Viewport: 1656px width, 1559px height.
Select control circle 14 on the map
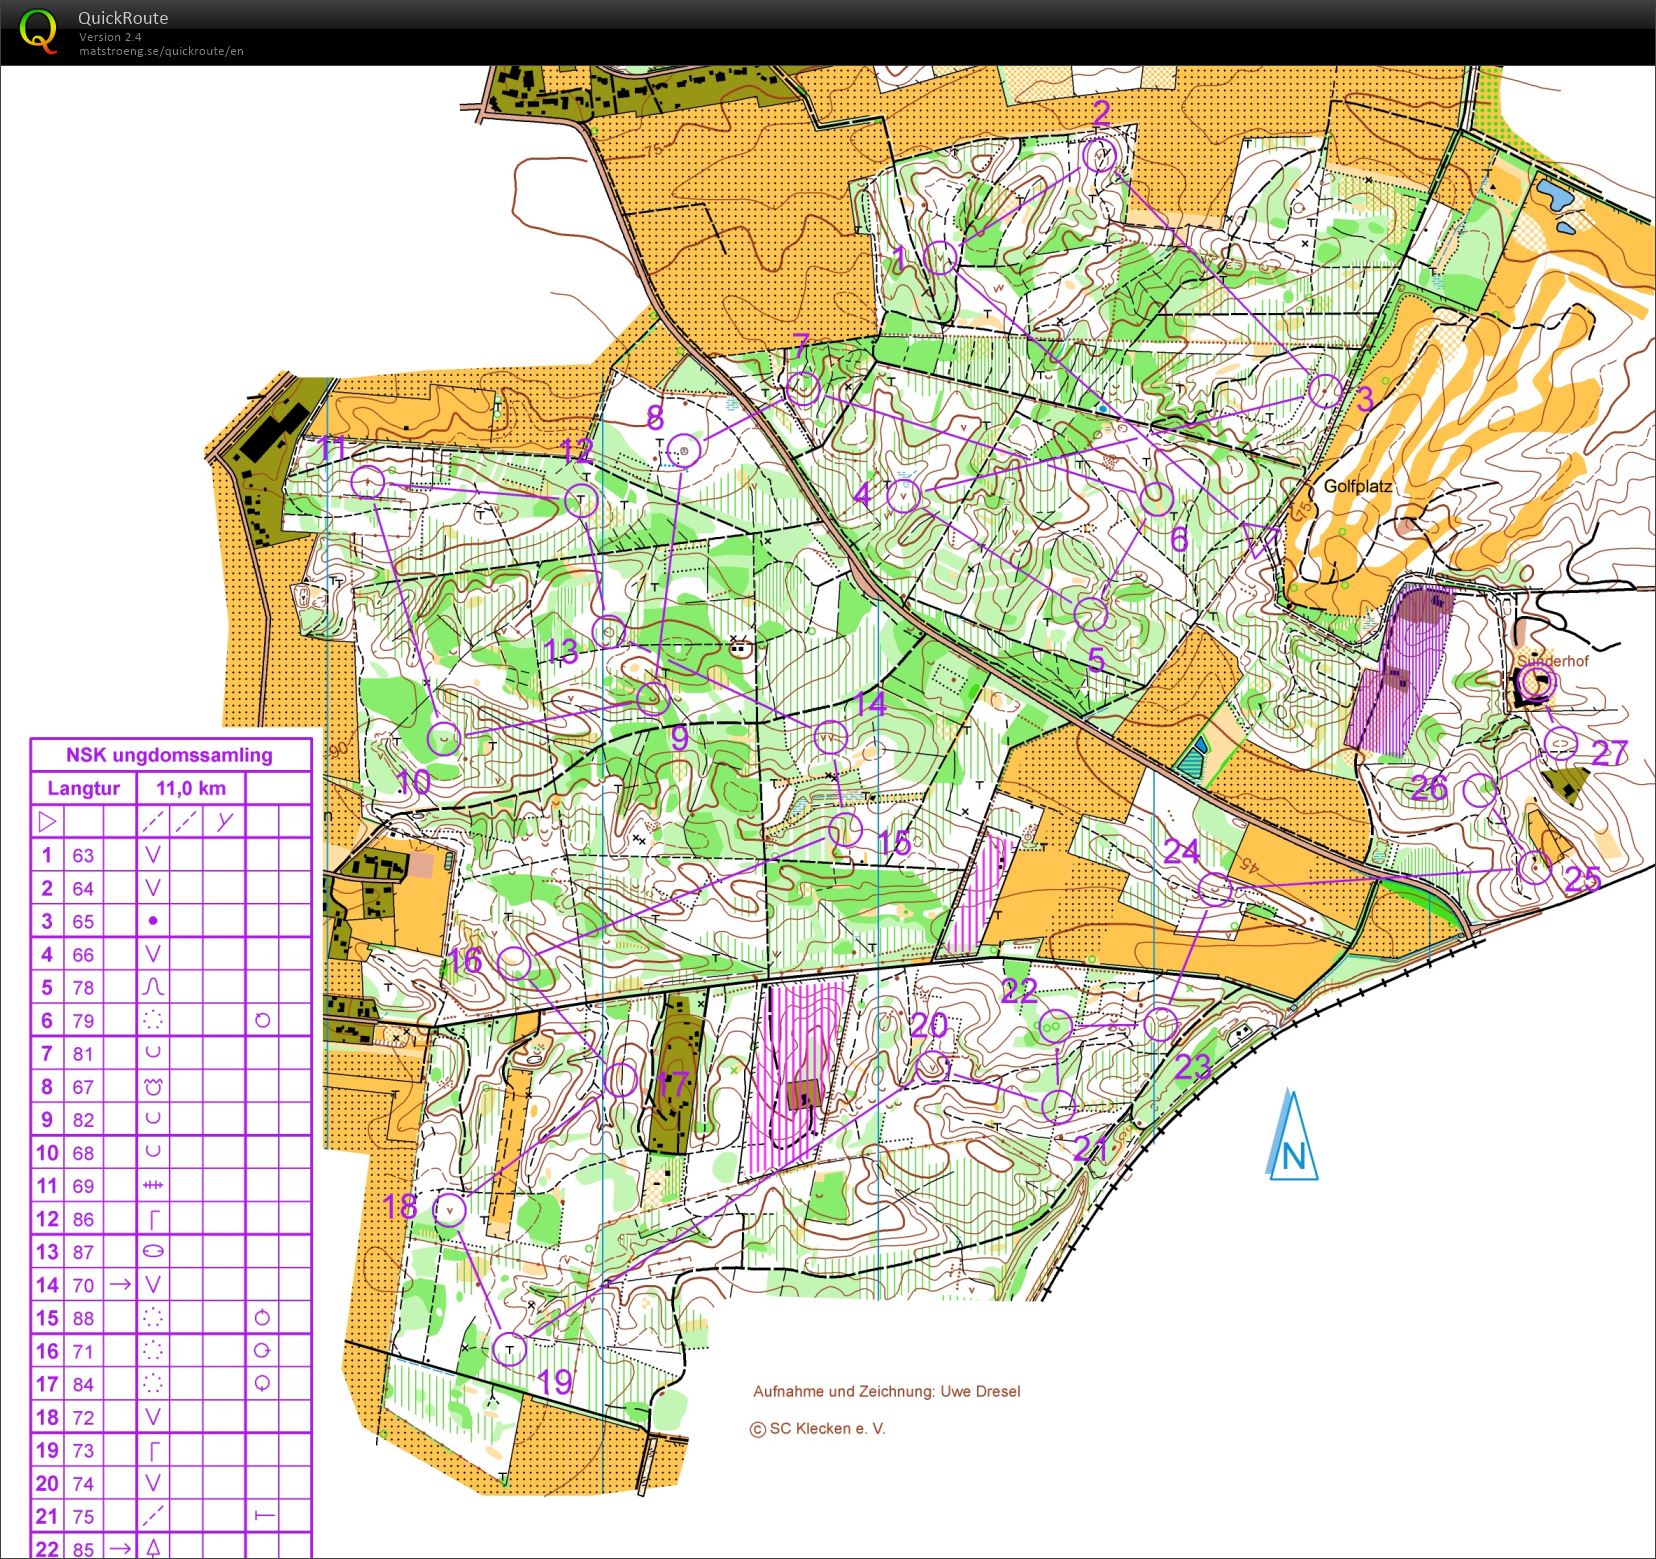(830, 738)
